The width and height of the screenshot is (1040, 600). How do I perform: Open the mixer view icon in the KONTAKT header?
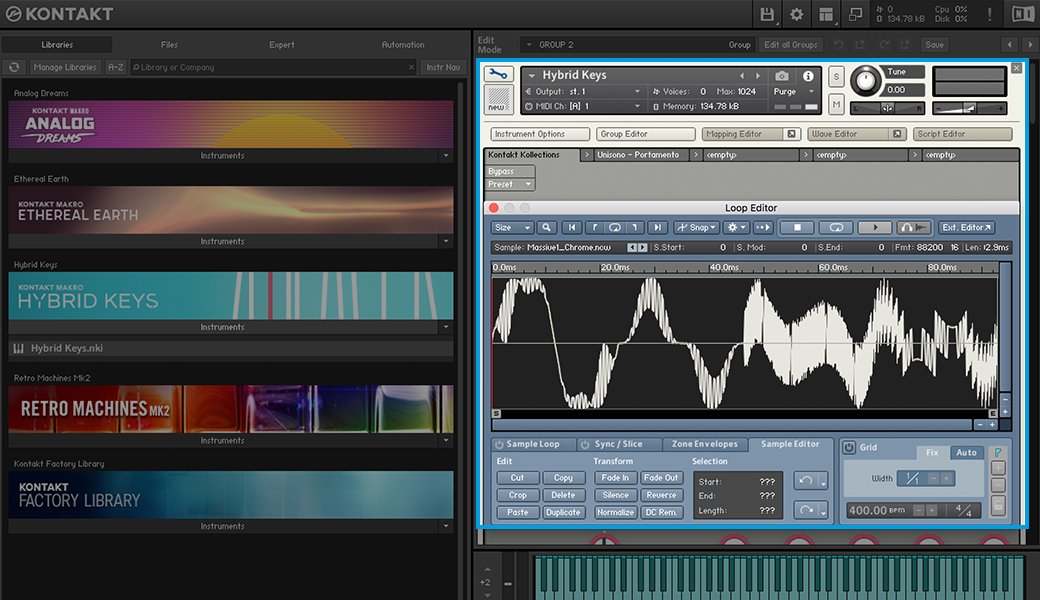pyautogui.click(x=827, y=14)
